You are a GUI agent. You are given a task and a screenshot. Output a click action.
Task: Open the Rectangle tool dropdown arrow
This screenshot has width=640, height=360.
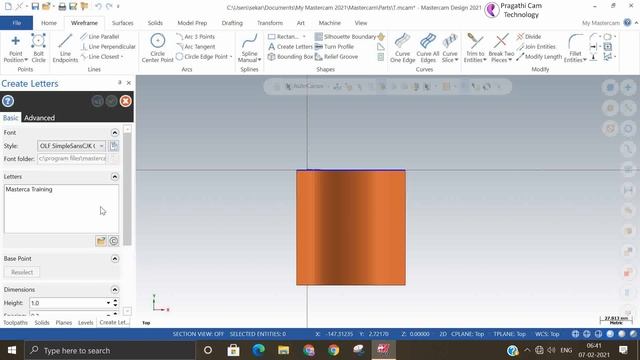304,37
